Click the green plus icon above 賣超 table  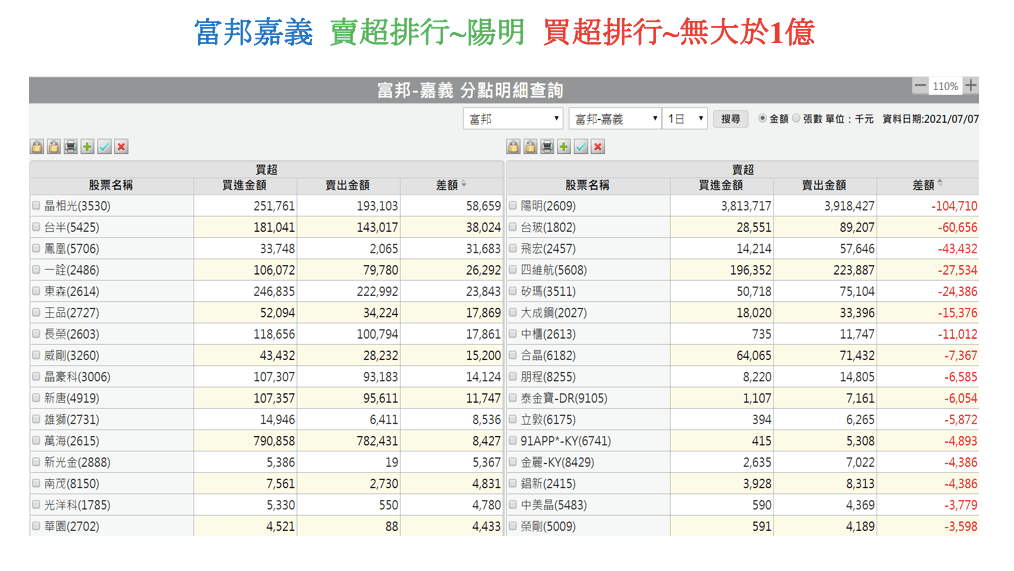coord(564,147)
